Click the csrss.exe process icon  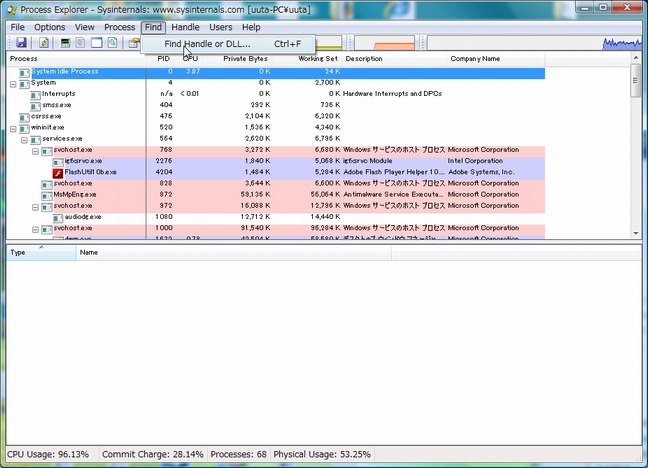[24, 118]
